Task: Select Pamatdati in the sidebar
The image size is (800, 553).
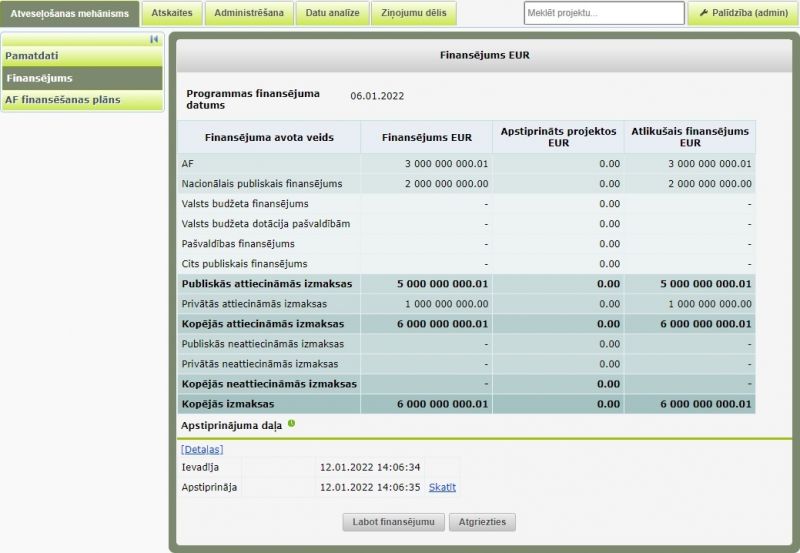Action: 82,56
